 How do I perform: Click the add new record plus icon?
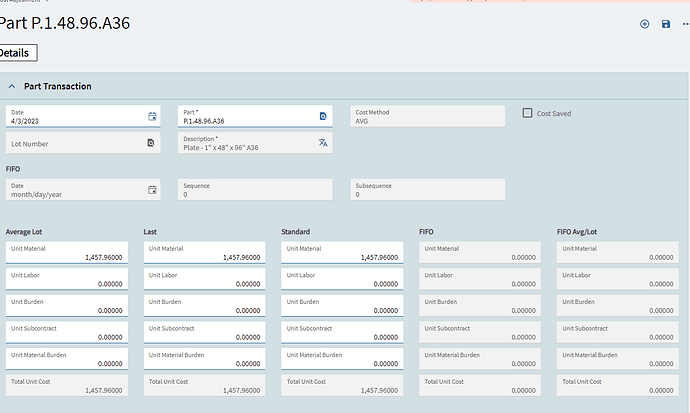click(644, 24)
